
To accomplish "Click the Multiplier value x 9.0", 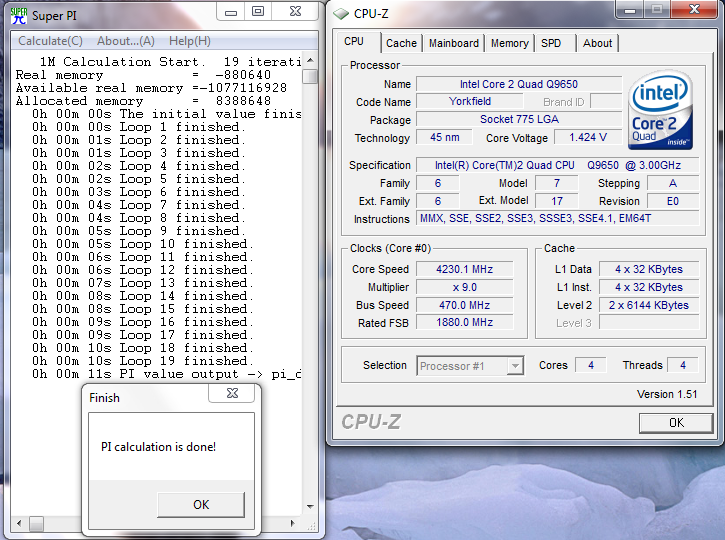I will 465,287.
